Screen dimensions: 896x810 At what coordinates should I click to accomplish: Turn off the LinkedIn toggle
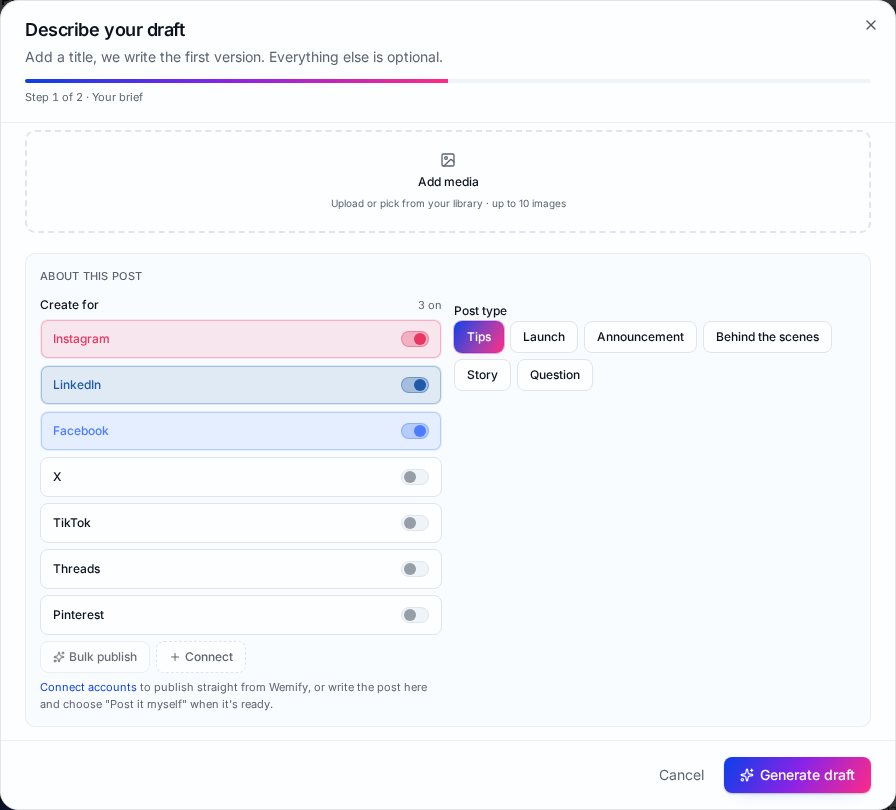415,385
